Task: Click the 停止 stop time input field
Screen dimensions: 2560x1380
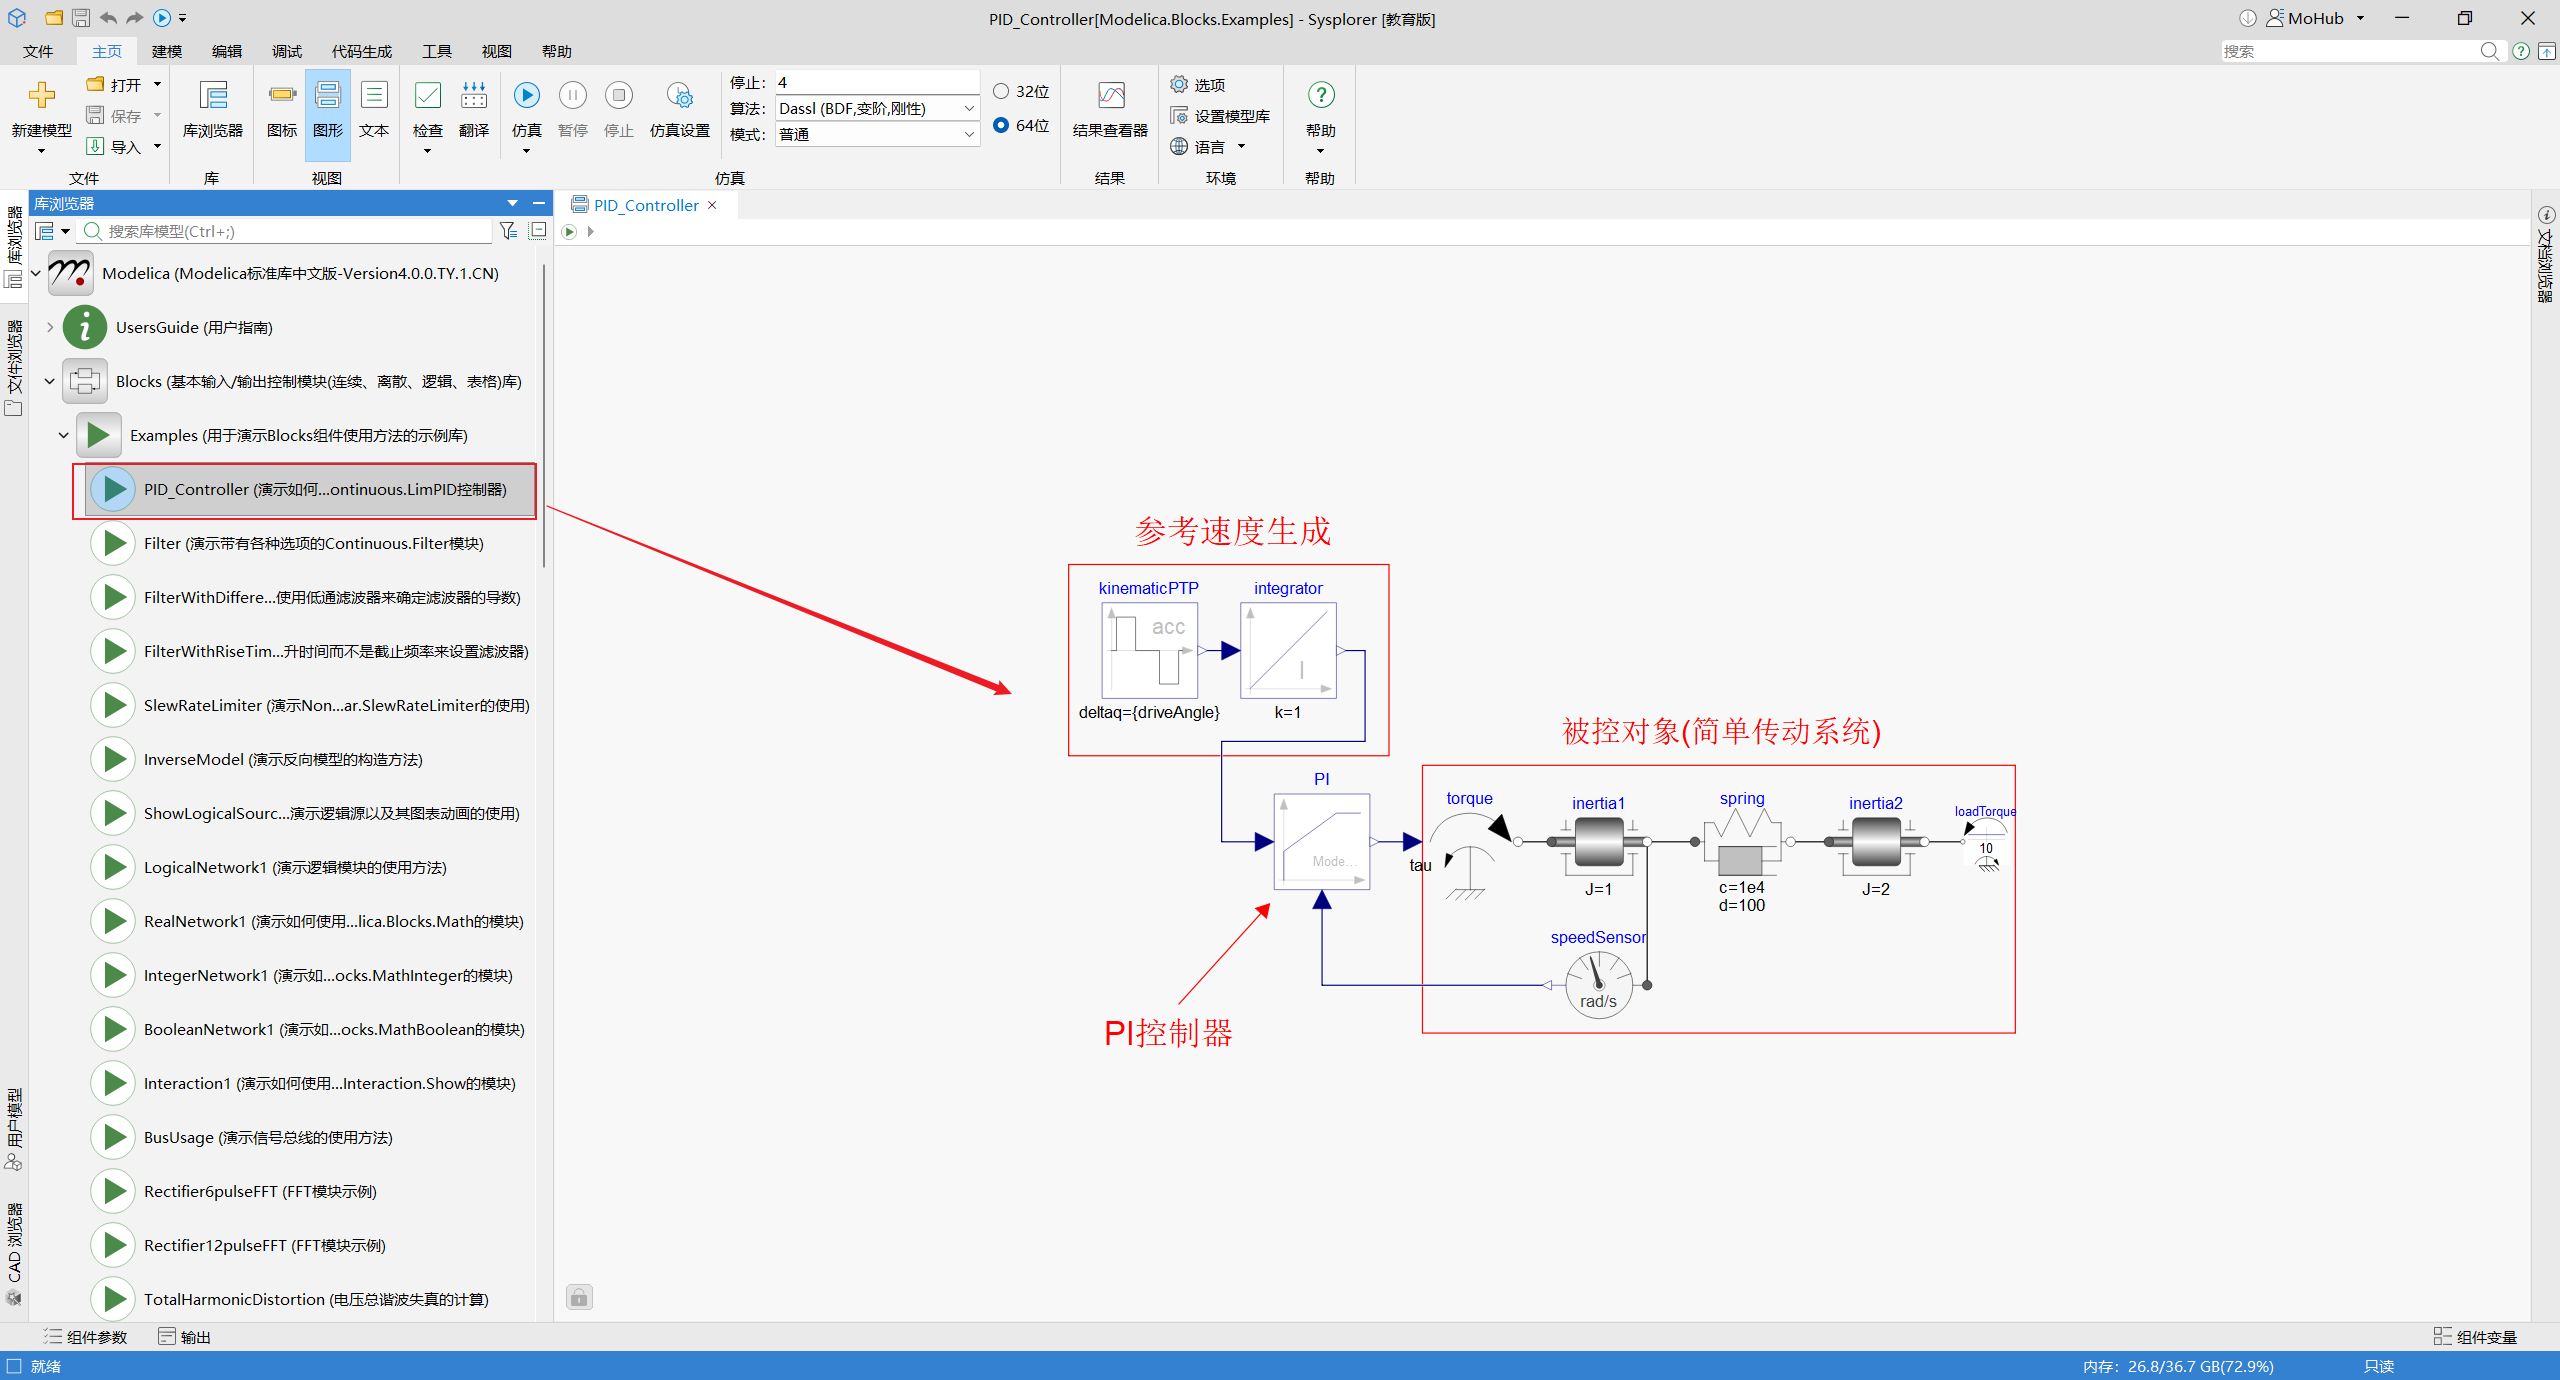Action: pos(878,82)
